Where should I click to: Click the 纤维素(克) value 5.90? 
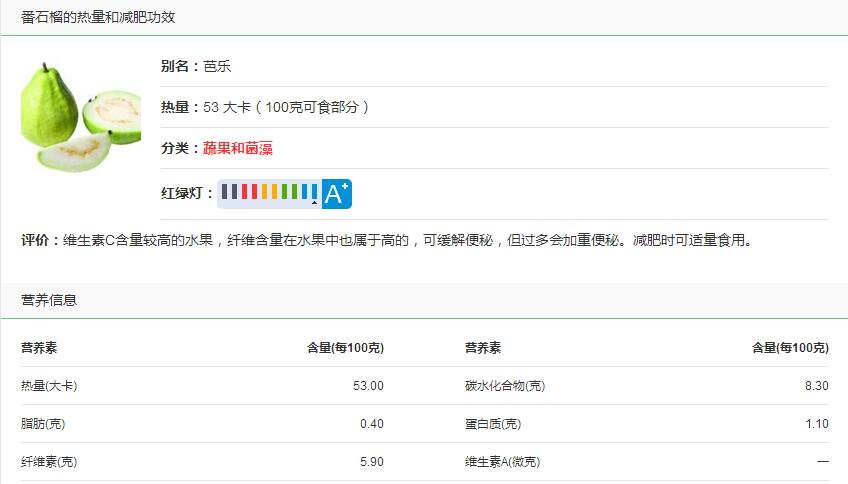(371, 462)
